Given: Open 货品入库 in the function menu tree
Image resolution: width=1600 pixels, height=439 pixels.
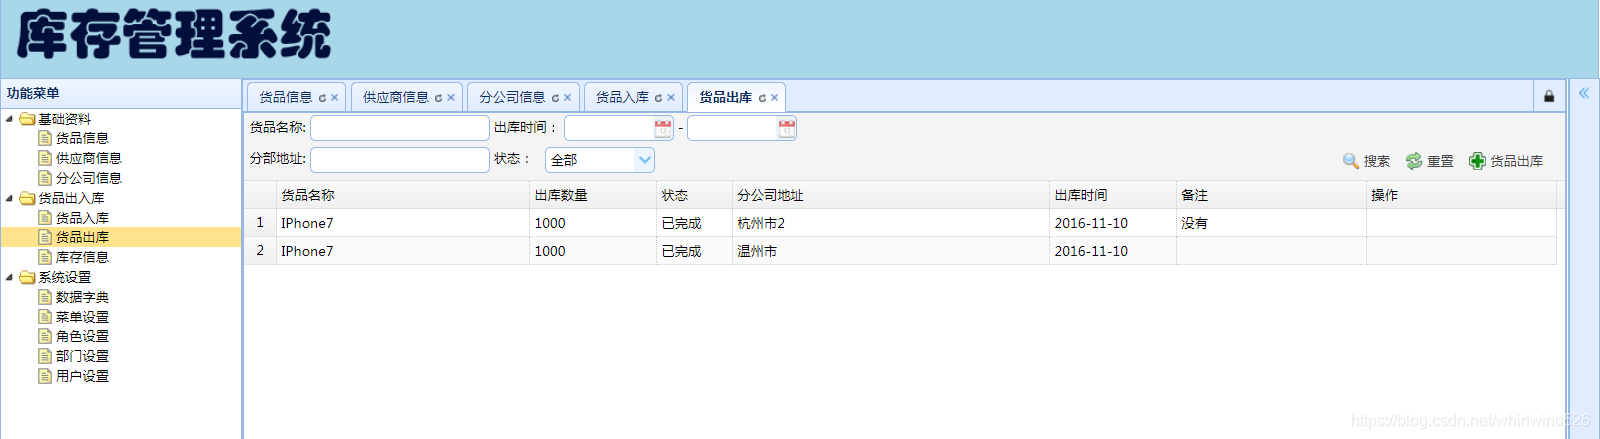Looking at the screenshot, I should coord(82,218).
